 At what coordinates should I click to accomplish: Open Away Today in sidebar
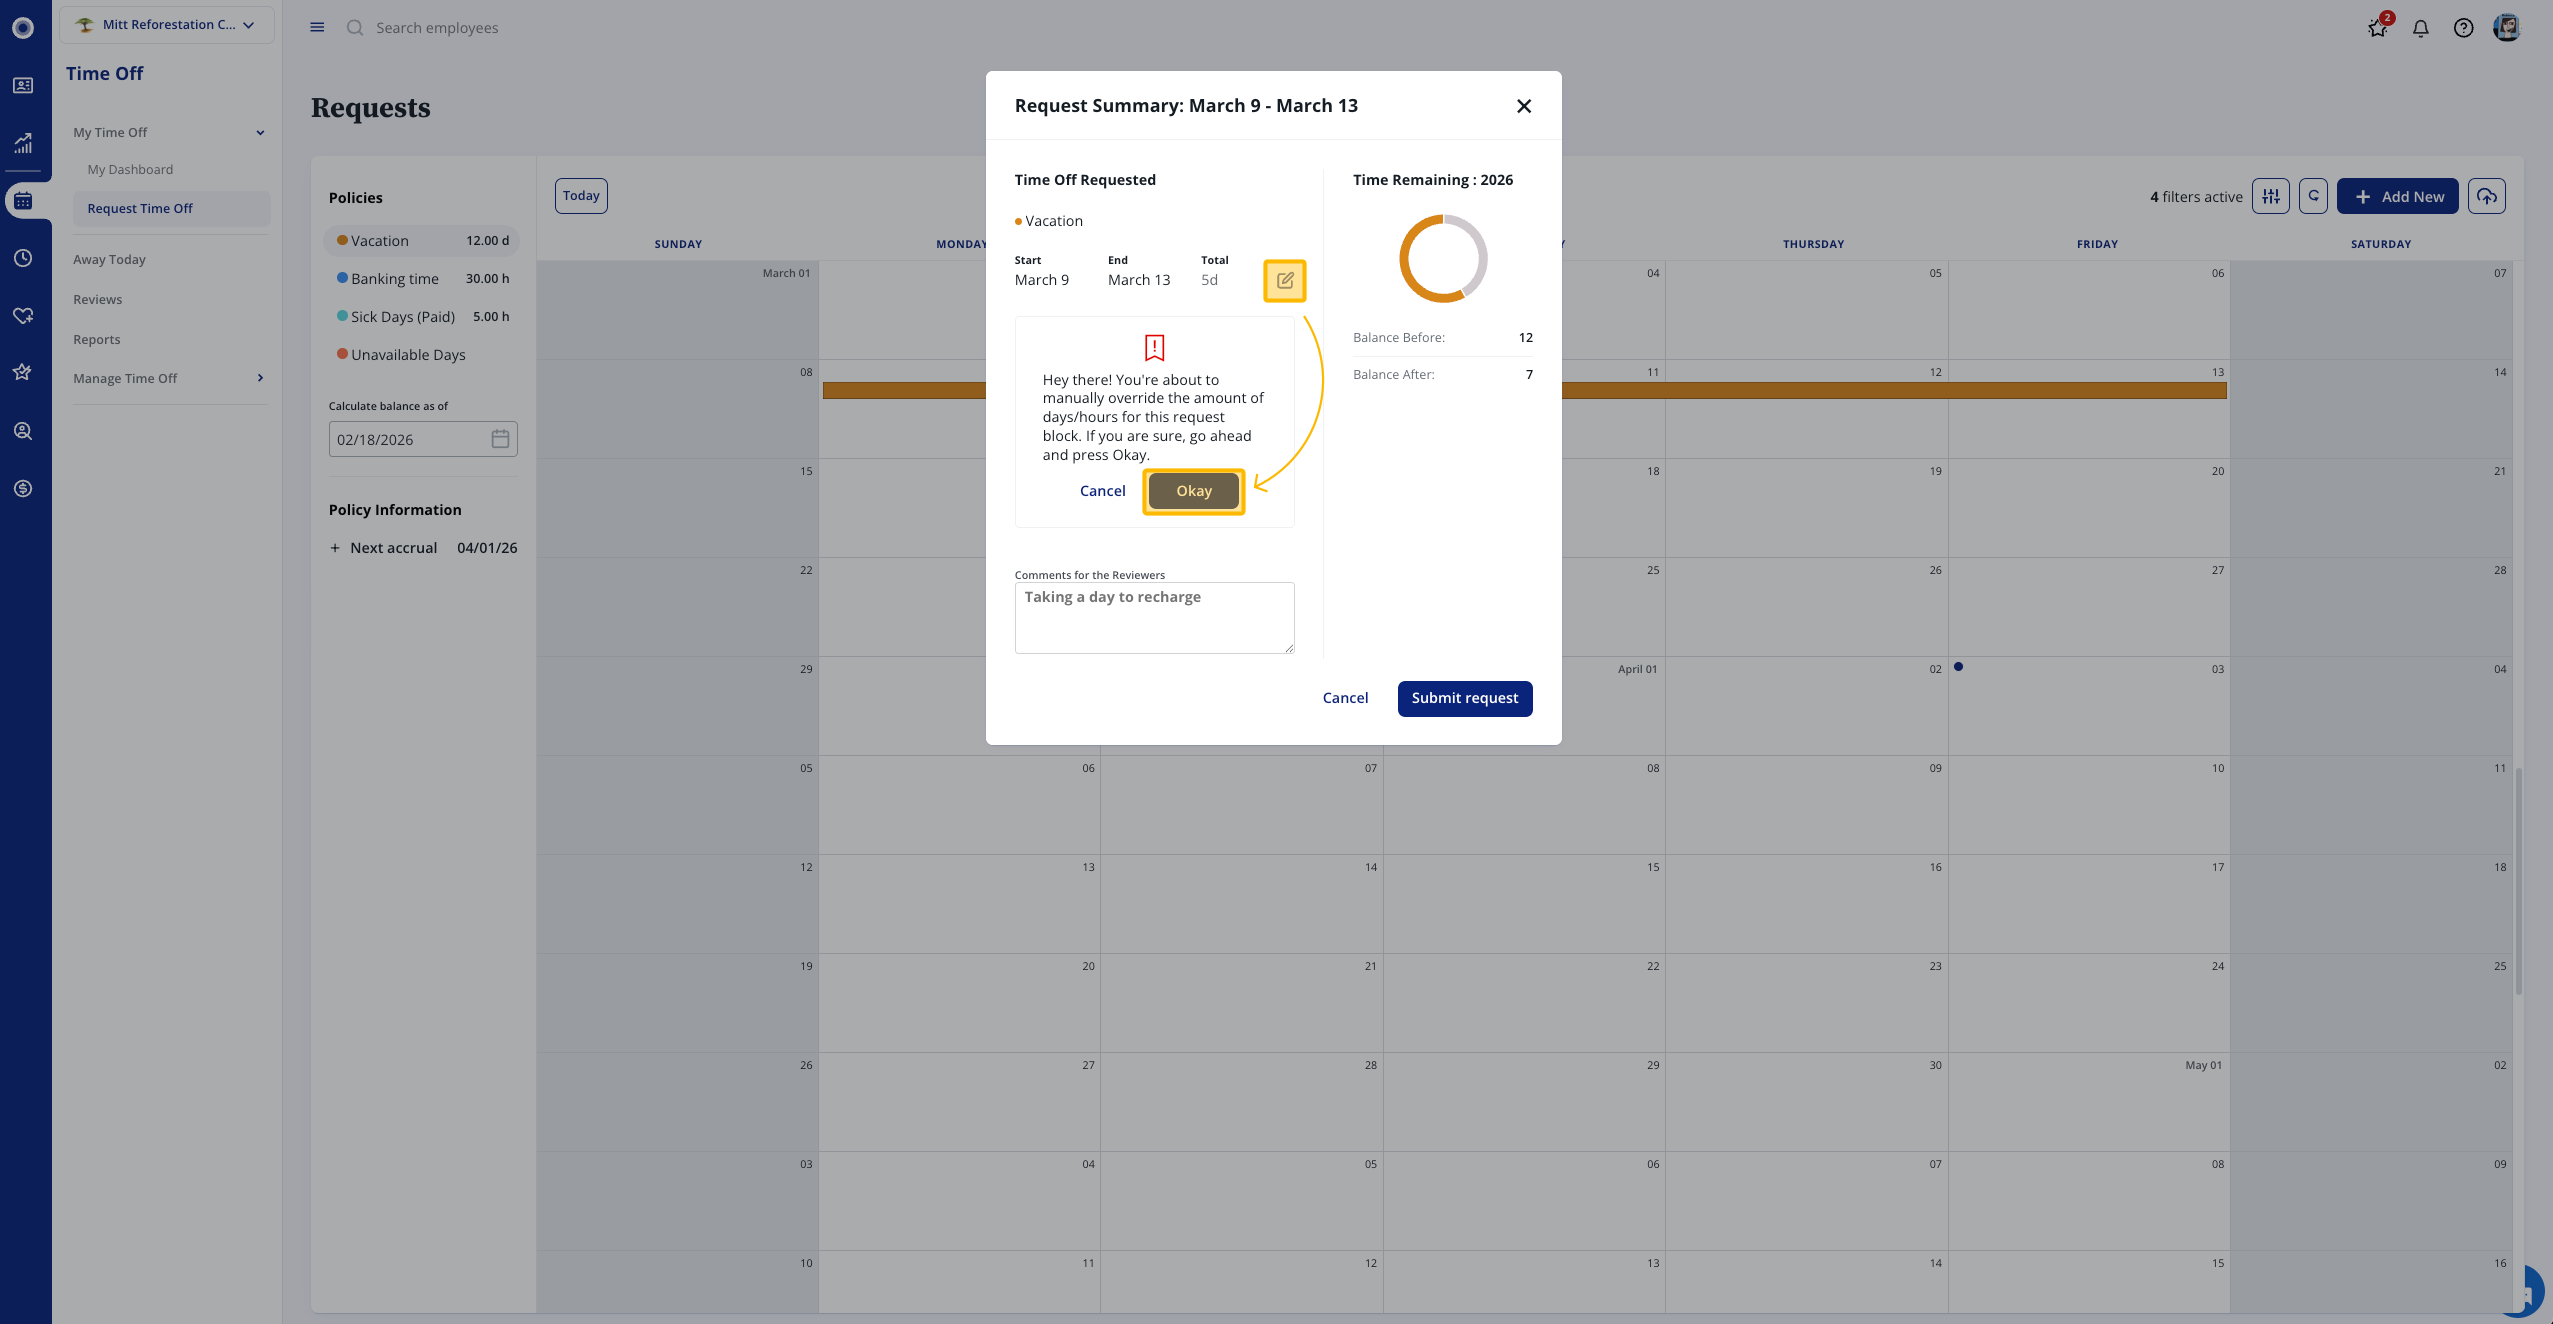coord(109,259)
